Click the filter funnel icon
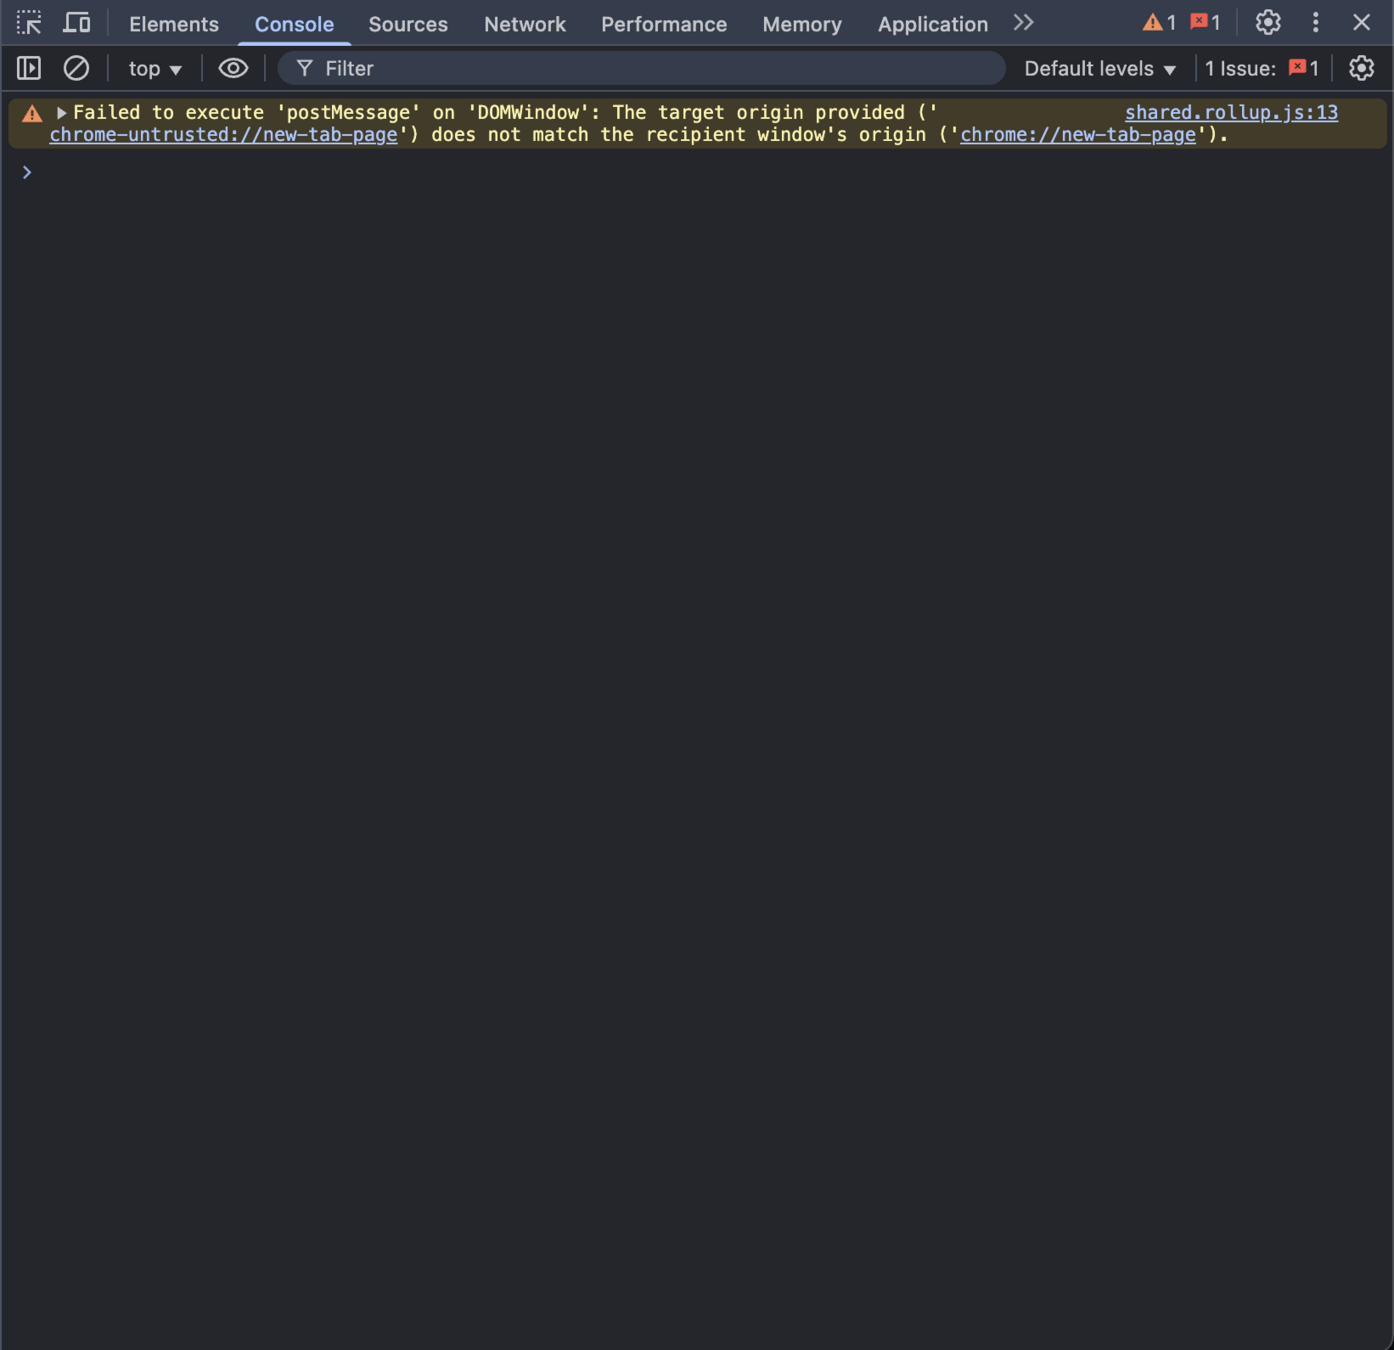Viewport: 1394px width, 1350px height. [304, 68]
